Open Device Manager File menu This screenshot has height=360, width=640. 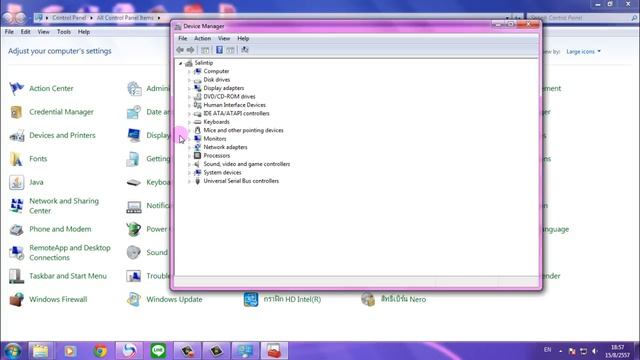(182, 38)
